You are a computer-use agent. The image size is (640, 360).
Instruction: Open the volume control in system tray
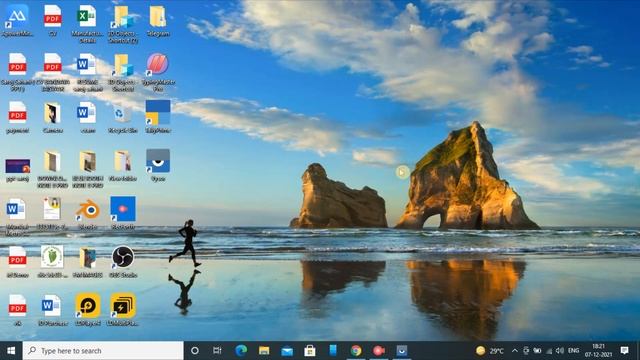560,351
